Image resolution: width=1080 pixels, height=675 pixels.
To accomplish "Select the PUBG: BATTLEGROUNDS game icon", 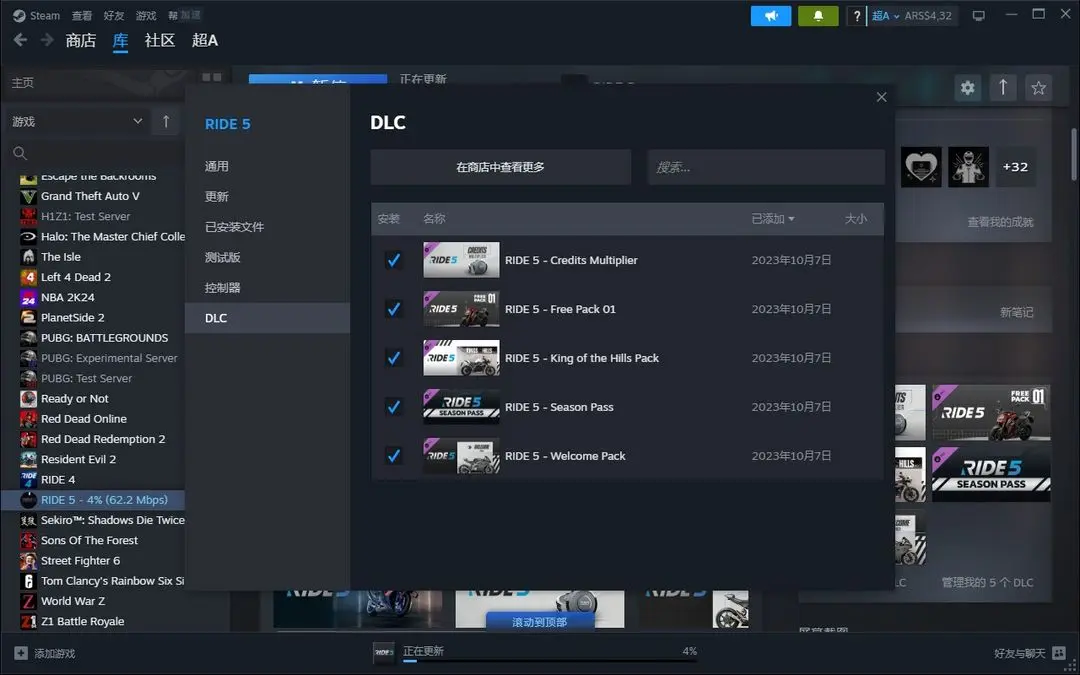I will [x=28, y=338].
